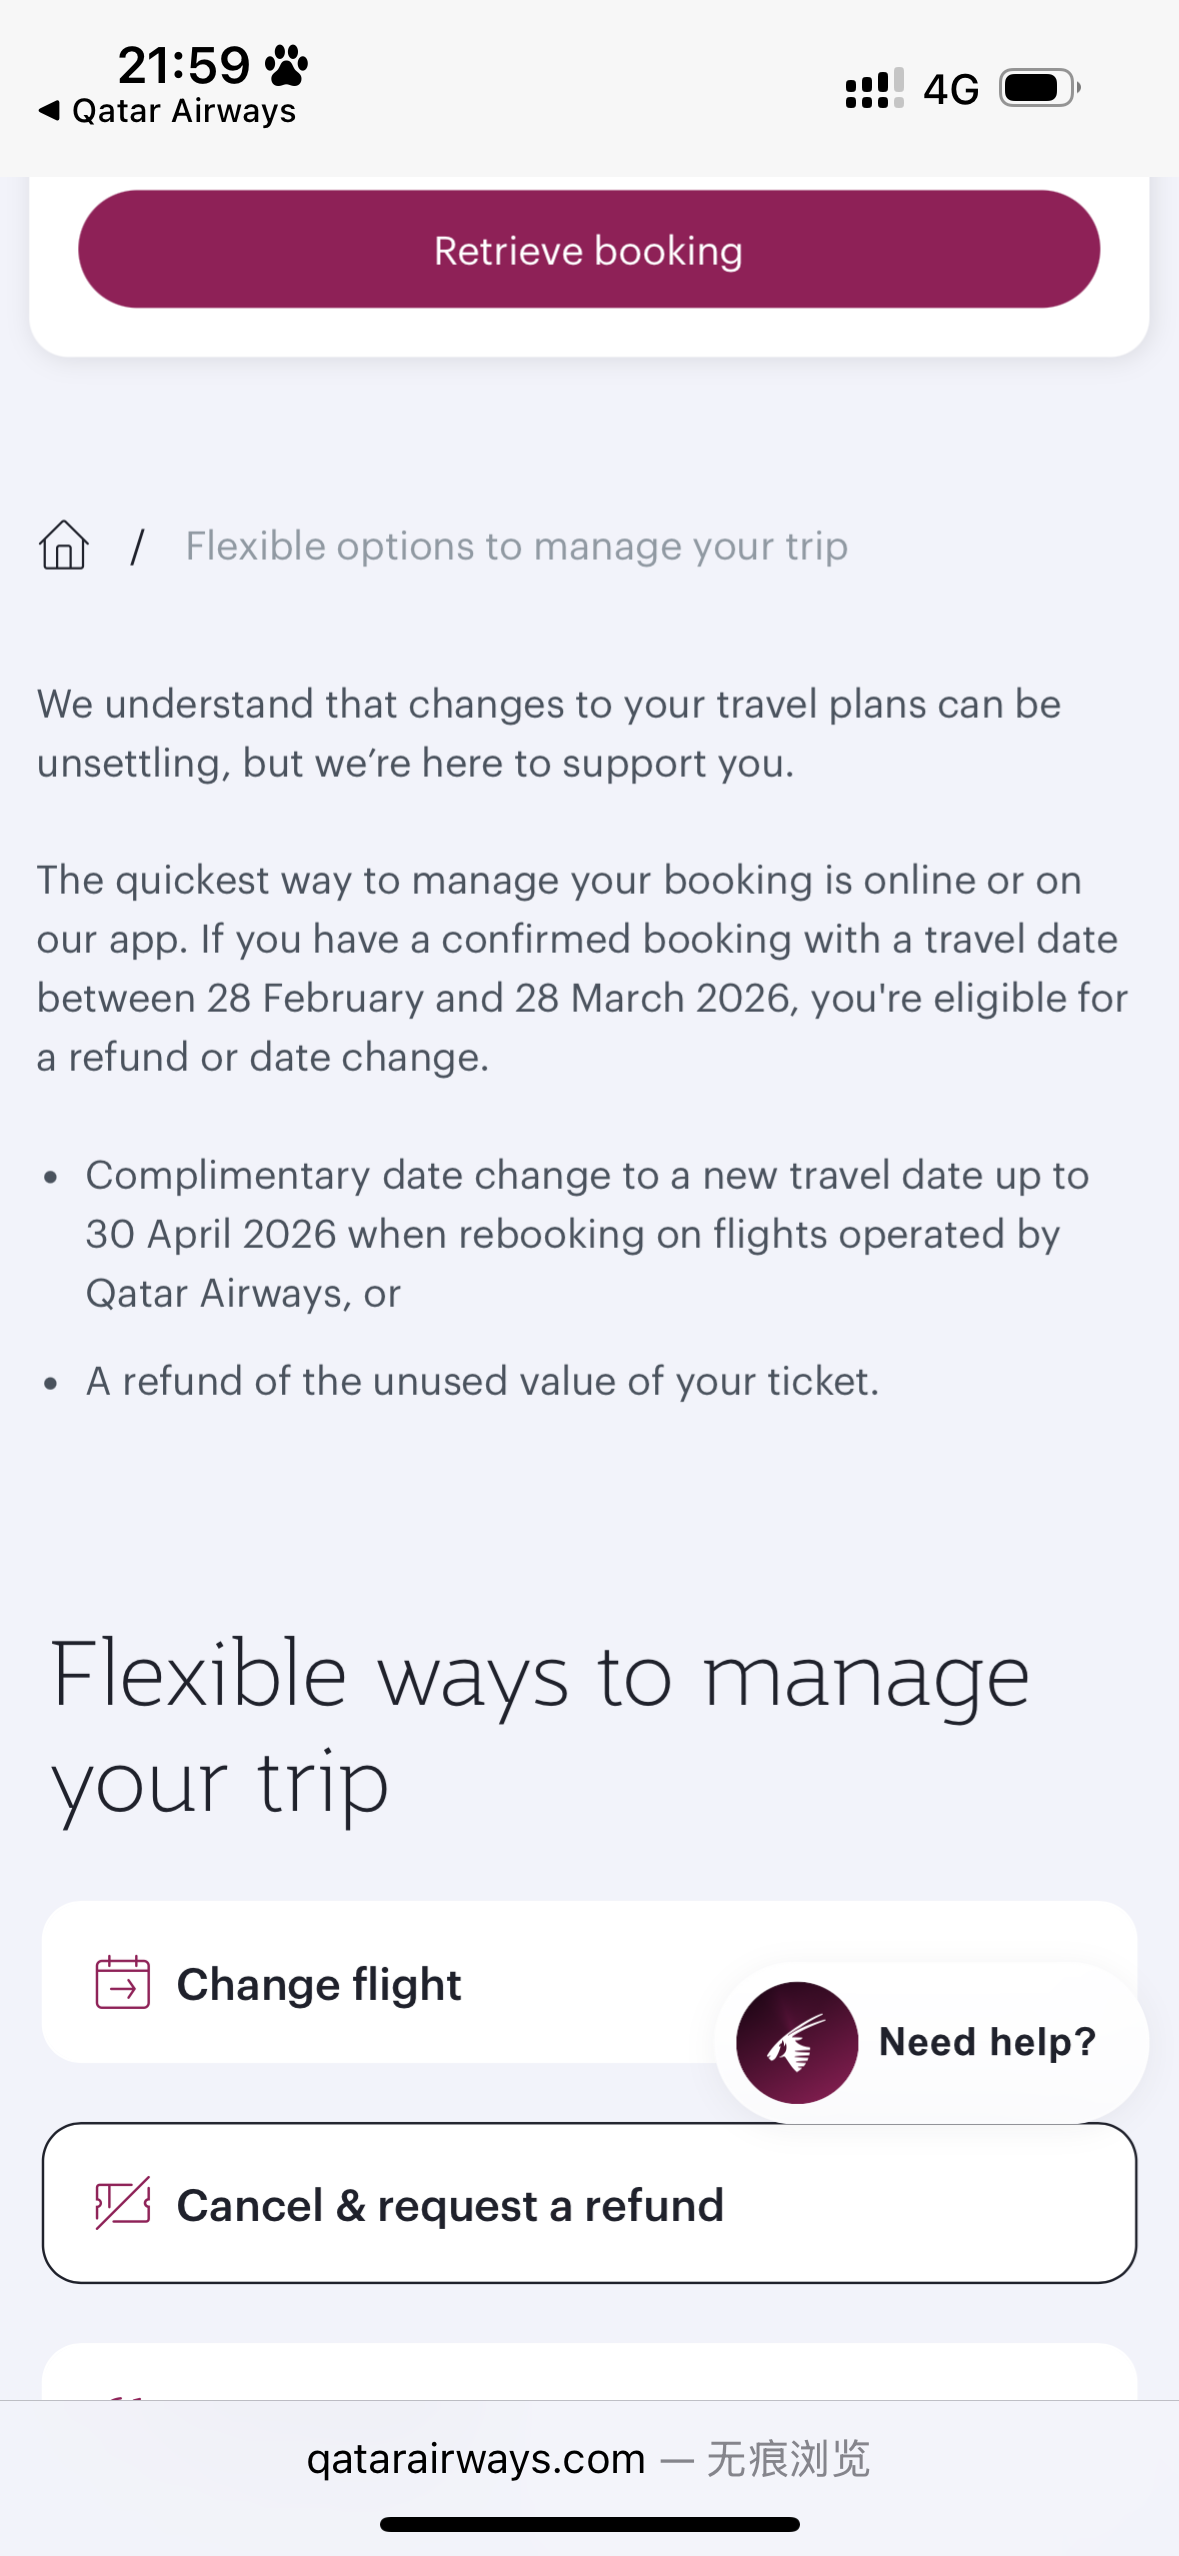Viewport: 1179px width, 2556px height.
Task: Tap the 21:59 clock in status bar
Action: (x=184, y=65)
